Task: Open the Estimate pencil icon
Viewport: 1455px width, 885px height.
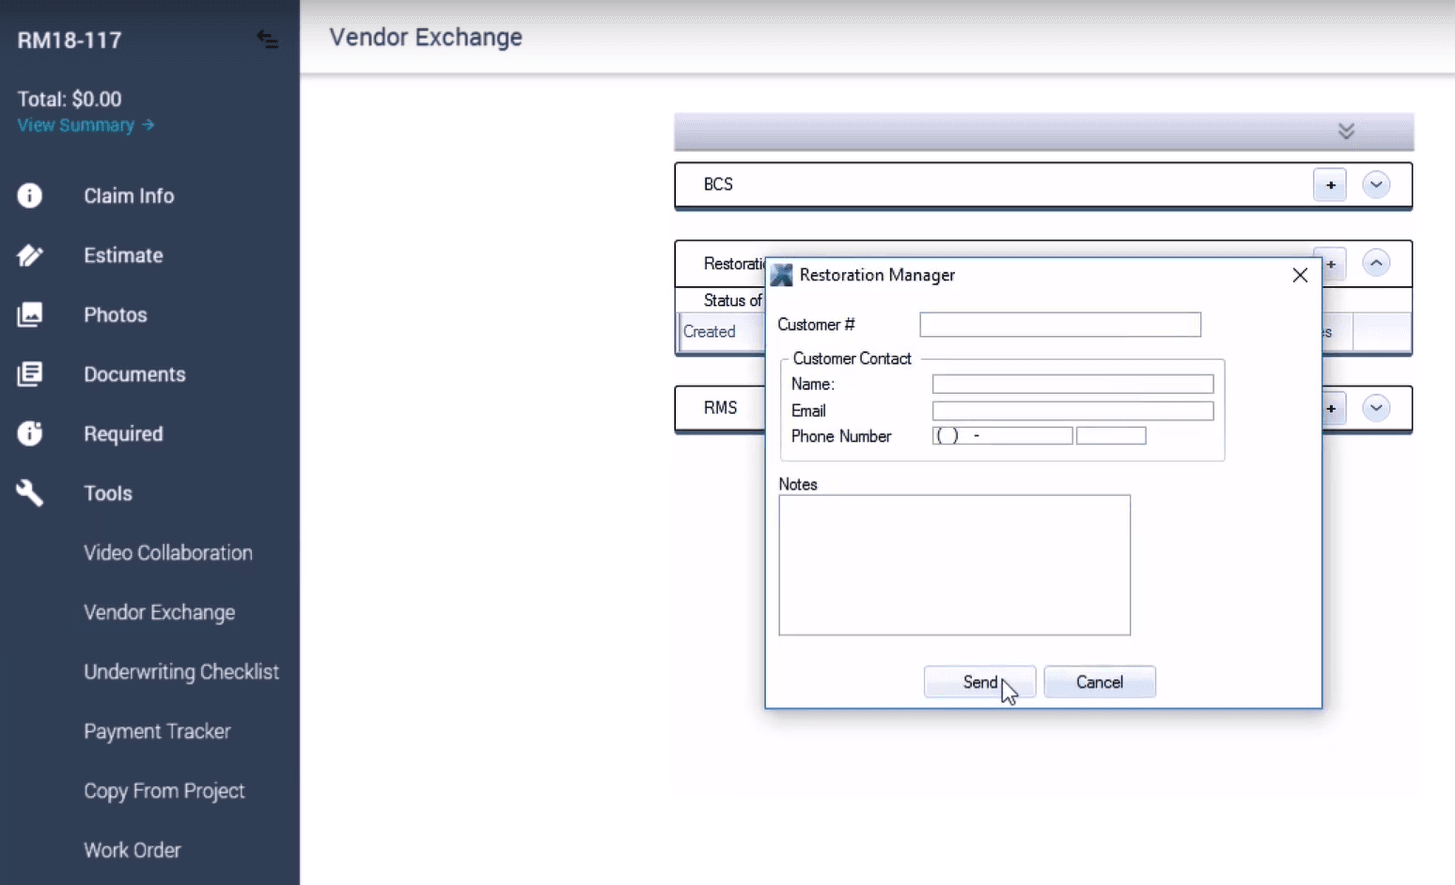Action: pyautogui.click(x=30, y=255)
